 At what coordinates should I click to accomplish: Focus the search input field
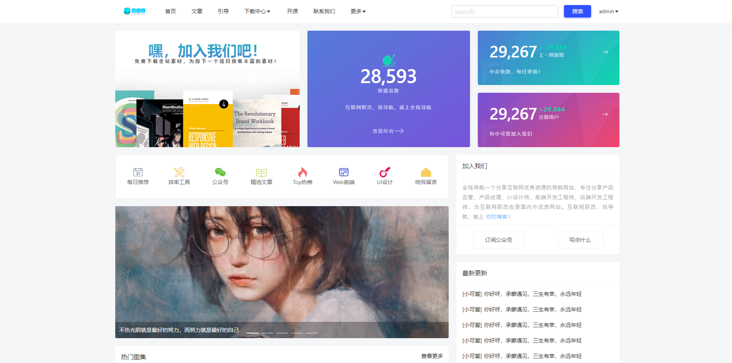click(504, 11)
